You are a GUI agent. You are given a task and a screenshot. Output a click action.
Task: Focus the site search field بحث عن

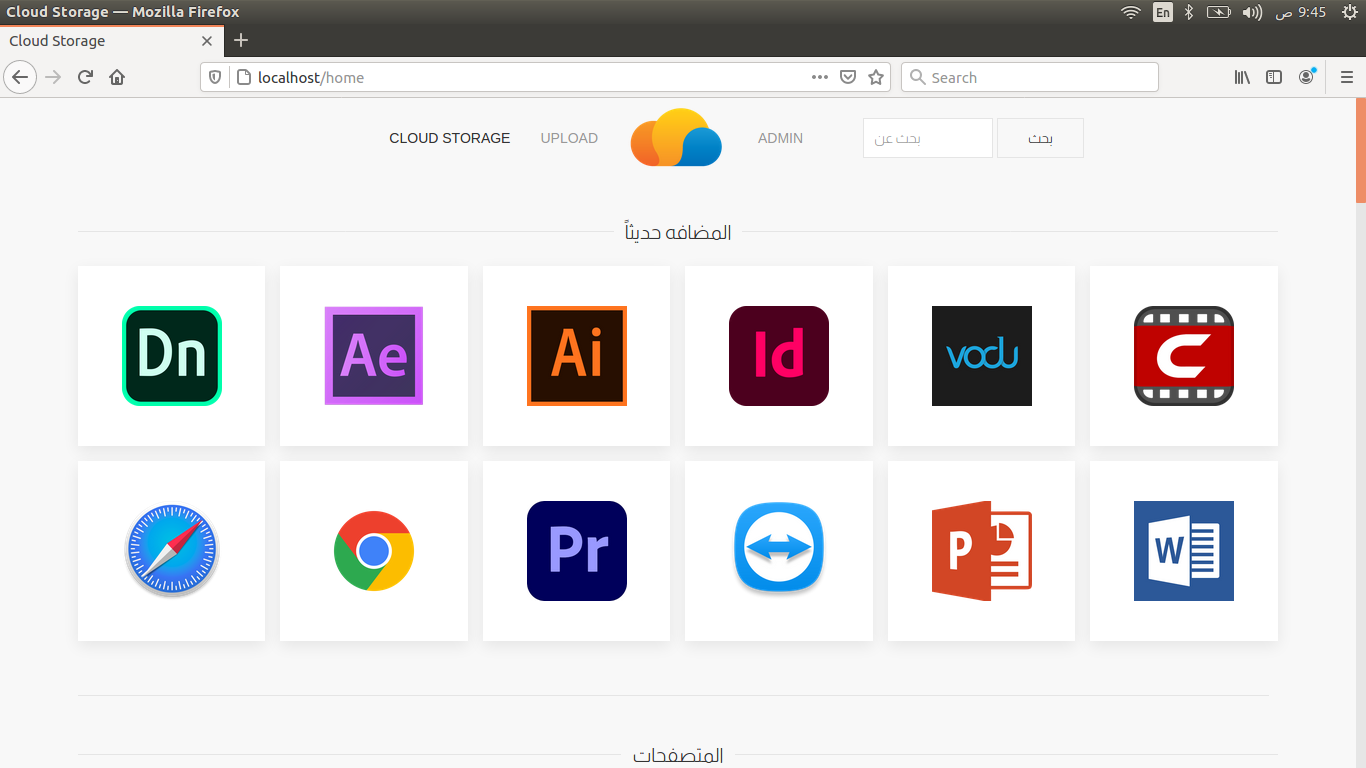pyautogui.click(x=927, y=138)
